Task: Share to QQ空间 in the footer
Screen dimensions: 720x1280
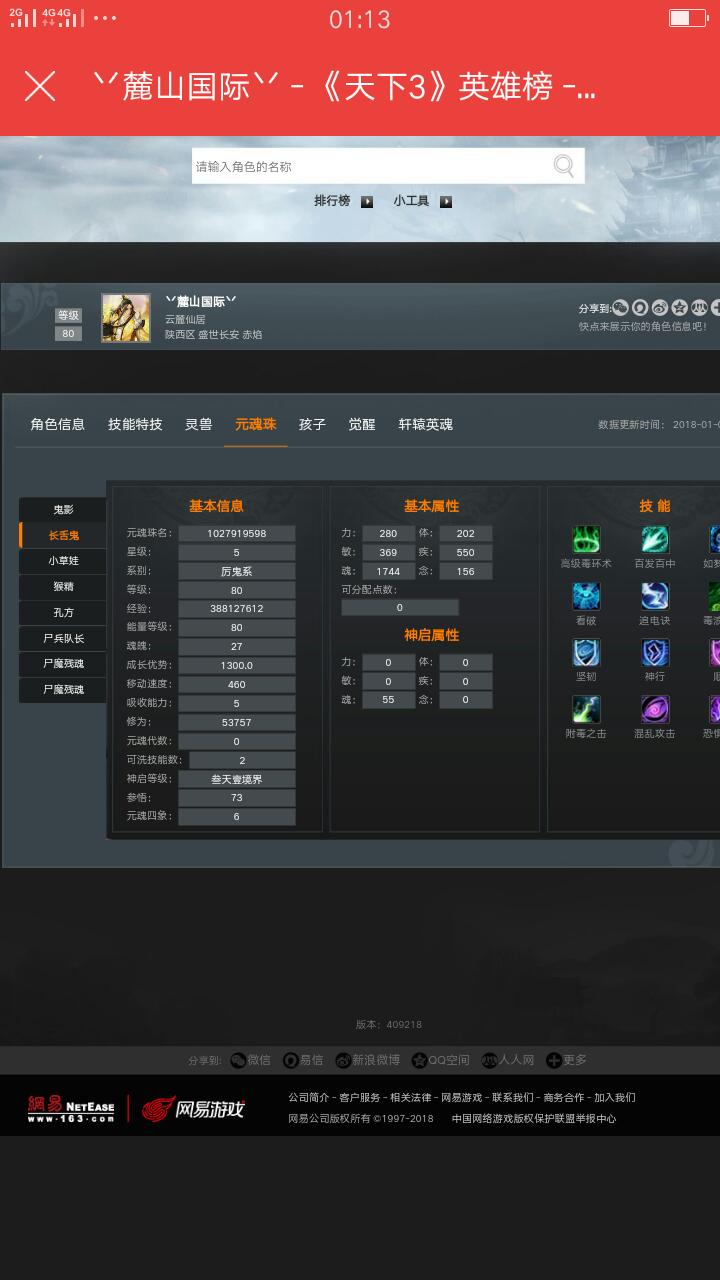Action: pos(440,1060)
